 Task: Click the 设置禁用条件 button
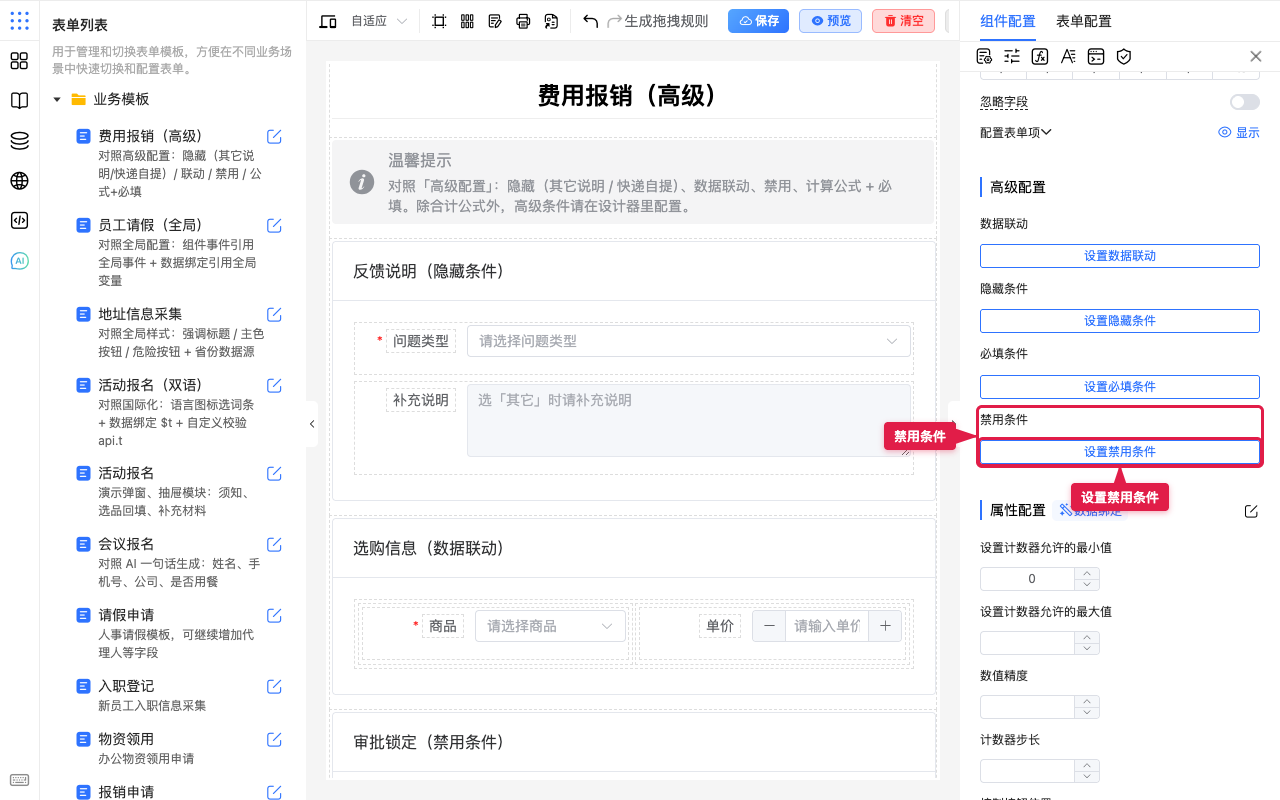coord(1120,452)
